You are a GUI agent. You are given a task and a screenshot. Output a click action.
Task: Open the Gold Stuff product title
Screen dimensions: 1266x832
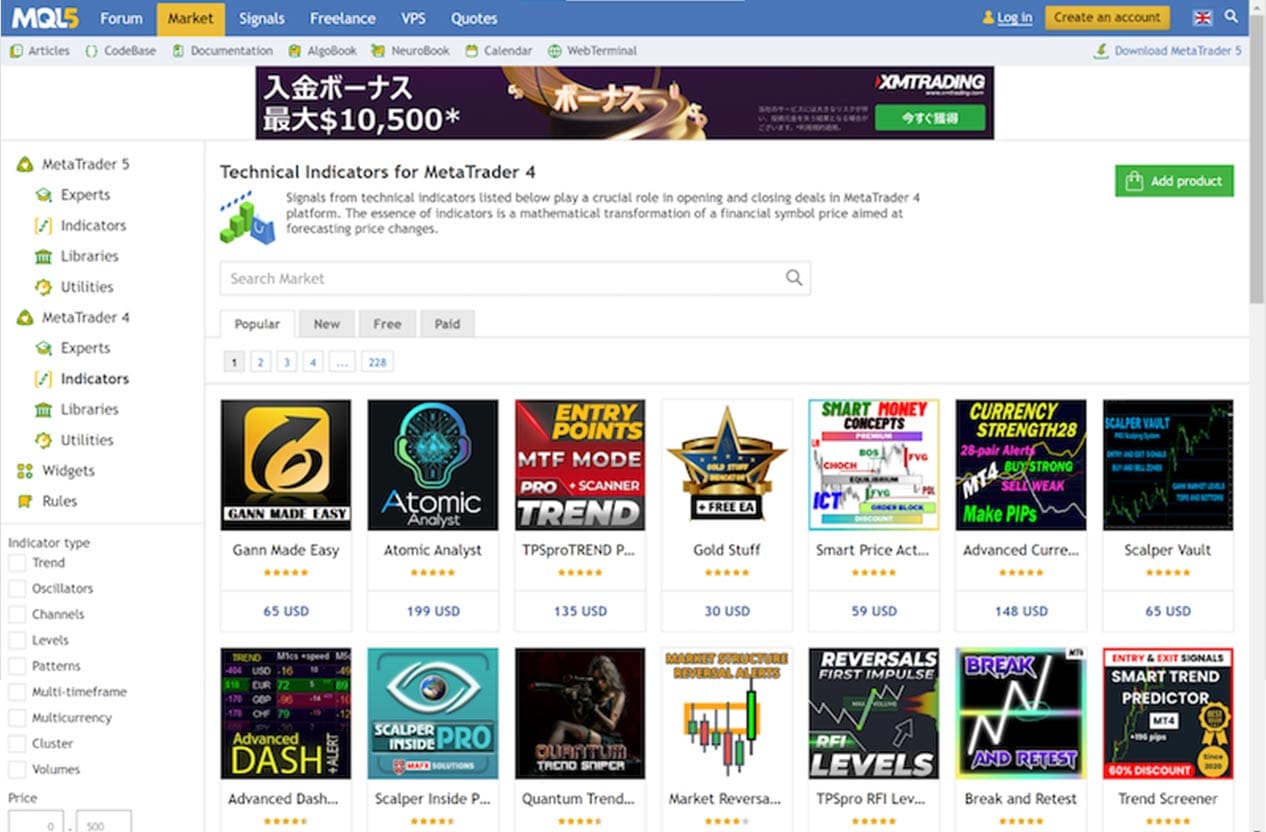[x=727, y=550]
